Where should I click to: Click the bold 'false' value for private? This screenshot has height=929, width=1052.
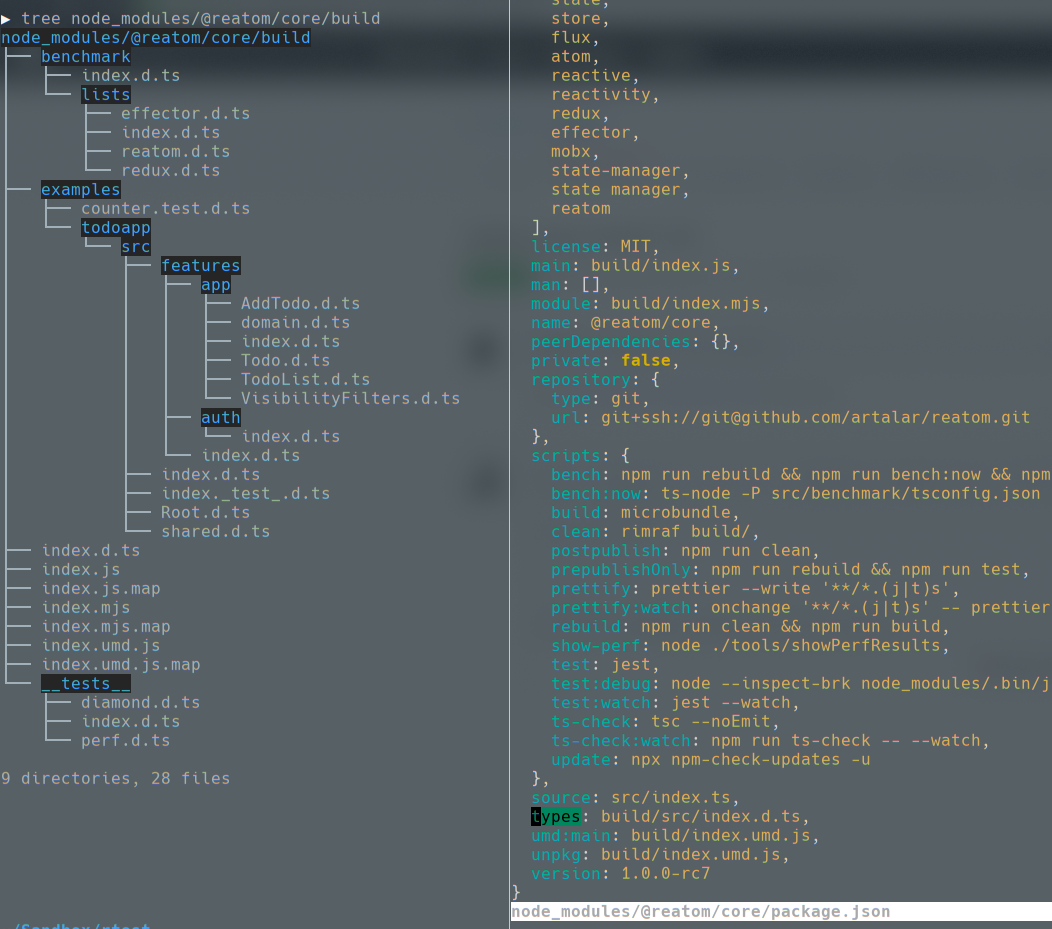tap(645, 360)
